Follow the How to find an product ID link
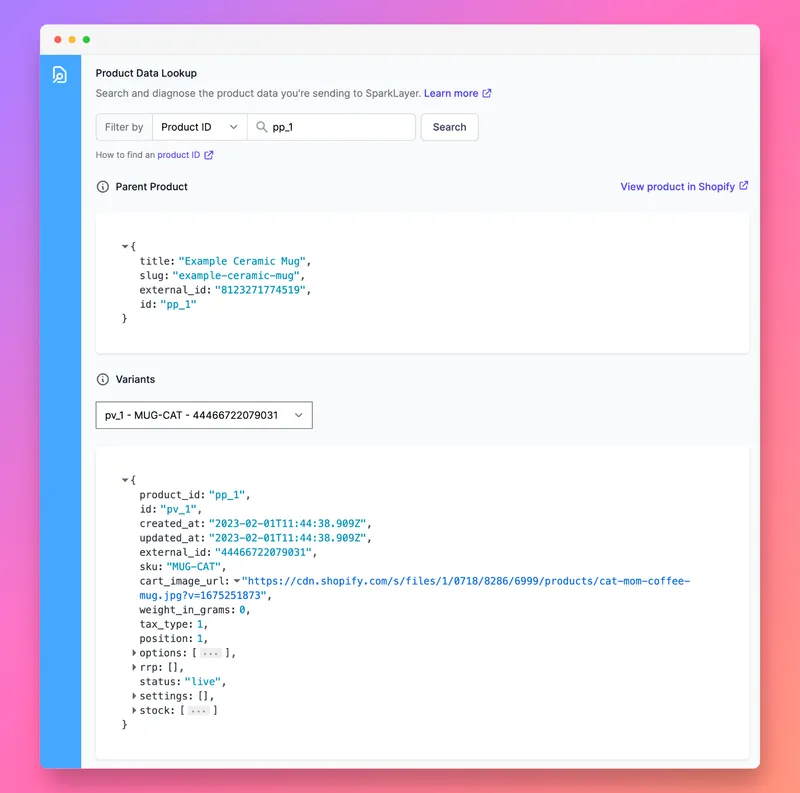 point(180,155)
